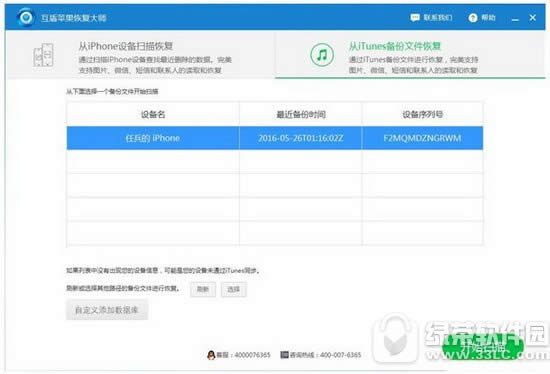Open 帮助 with the question mark icon
This screenshot has height=374, width=550.
[x=473, y=18]
